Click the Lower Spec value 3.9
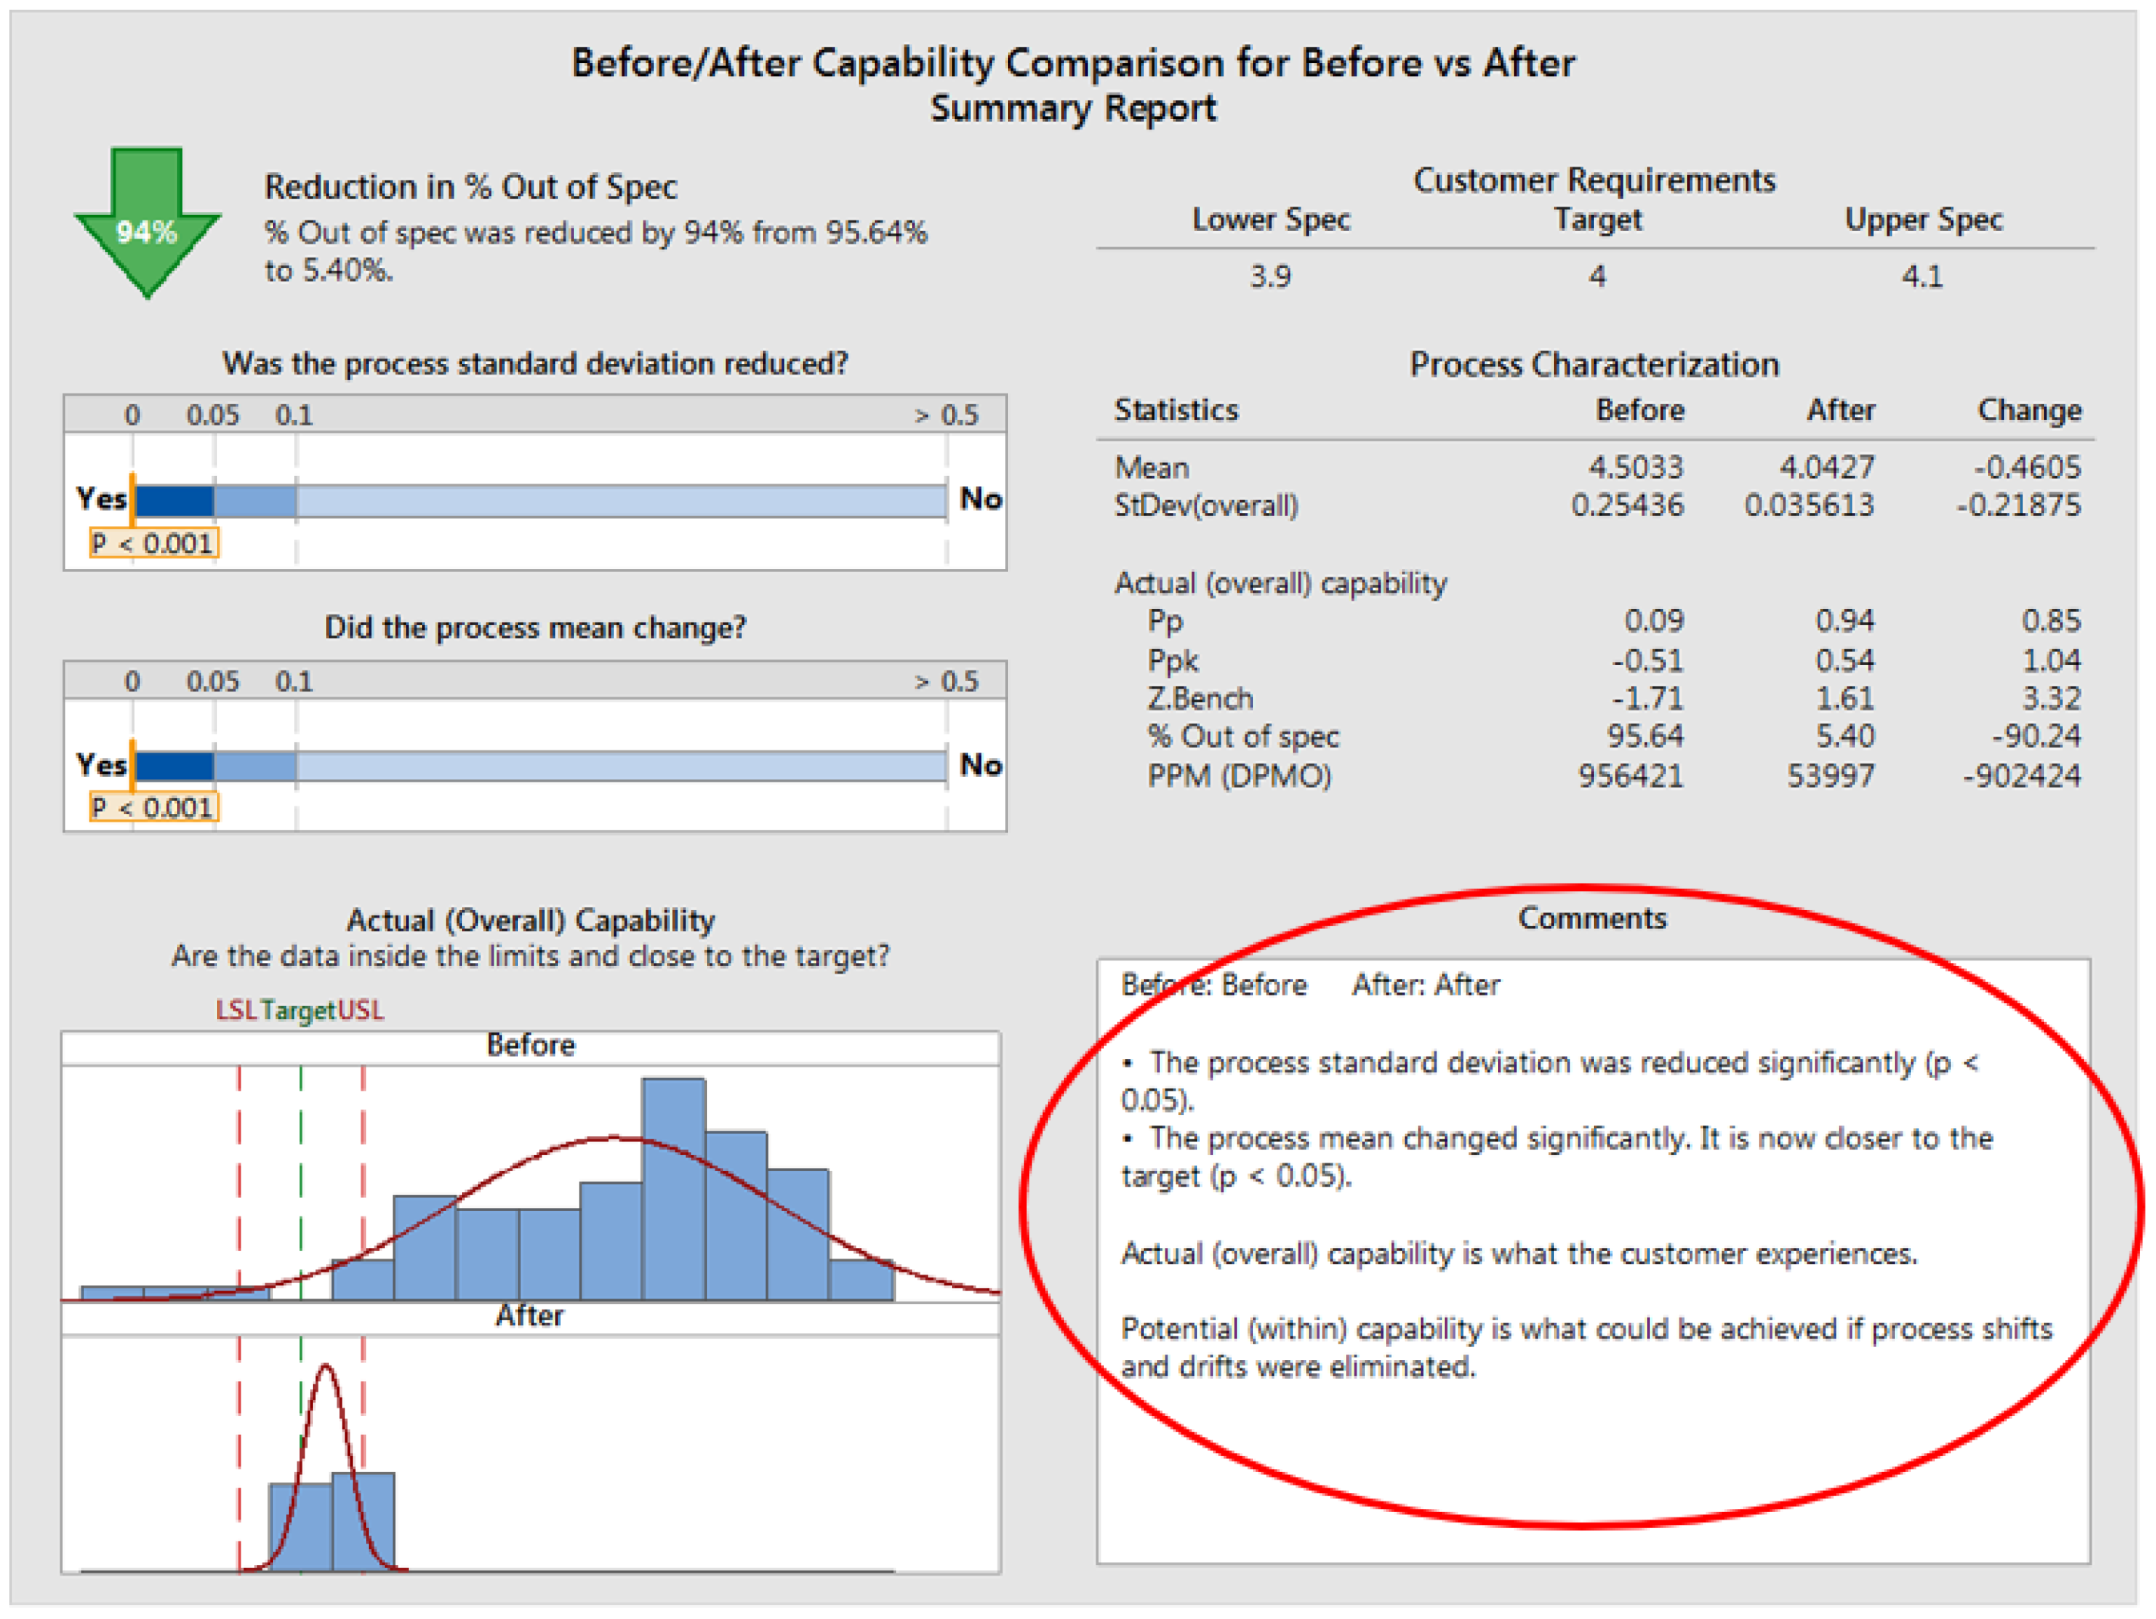The height and width of the screenshot is (1619, 2156). pos(1270,276)
